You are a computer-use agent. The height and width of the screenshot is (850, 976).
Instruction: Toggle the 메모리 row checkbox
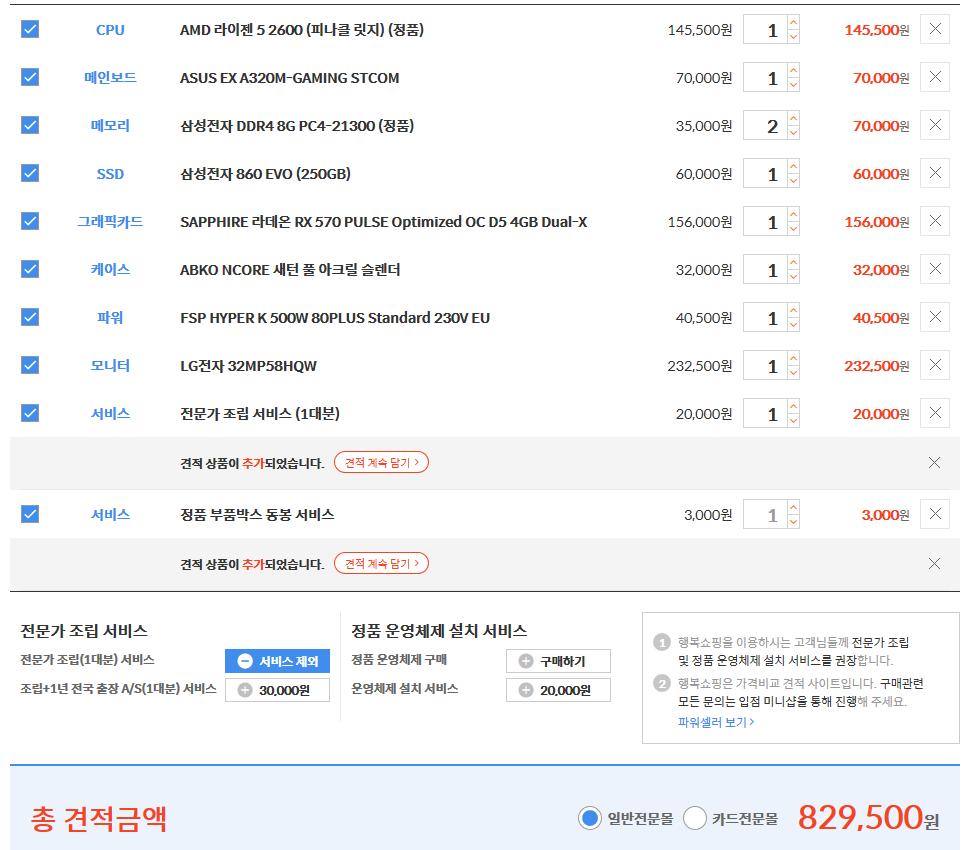click(x=30, y=125)
